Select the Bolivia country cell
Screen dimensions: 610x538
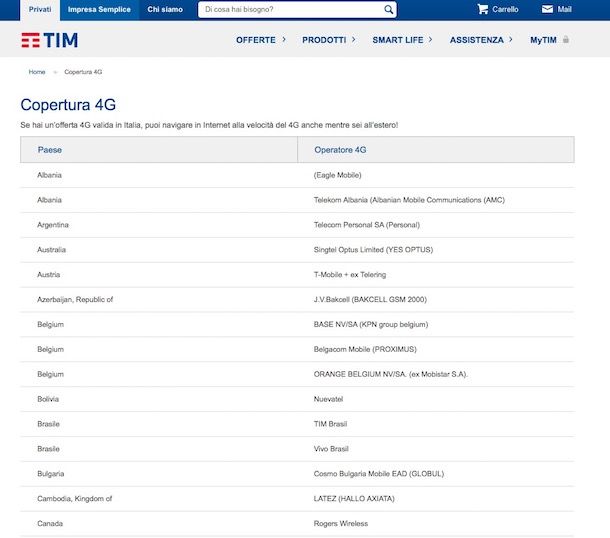pyautogui.click(x=48, y=399)
